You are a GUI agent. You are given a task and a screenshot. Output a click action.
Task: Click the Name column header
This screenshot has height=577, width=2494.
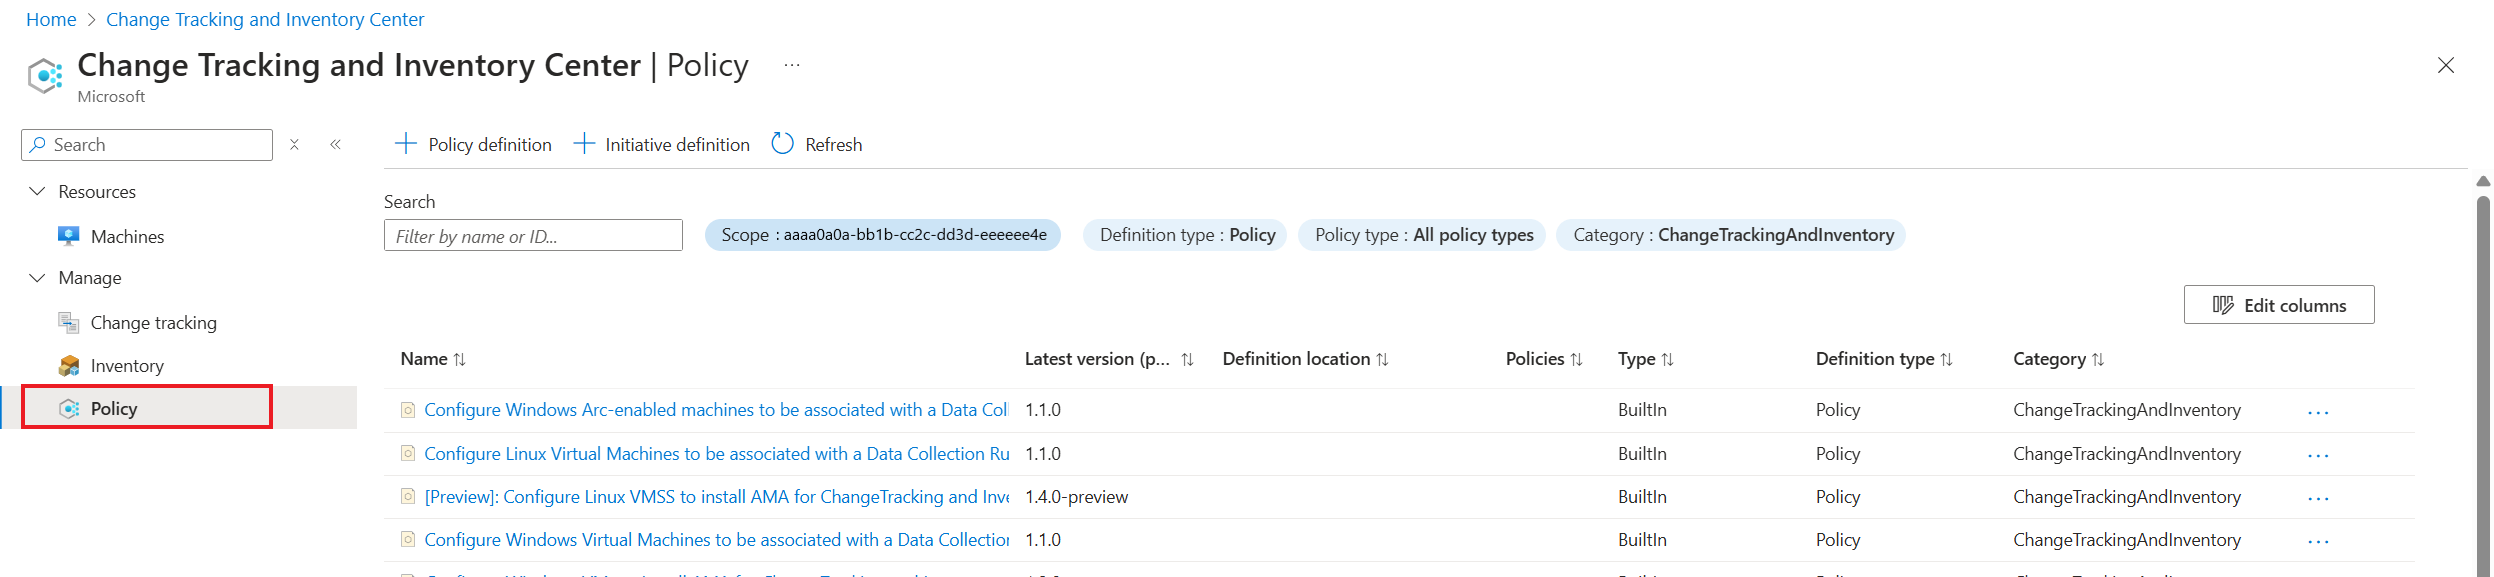click(424, 359)
